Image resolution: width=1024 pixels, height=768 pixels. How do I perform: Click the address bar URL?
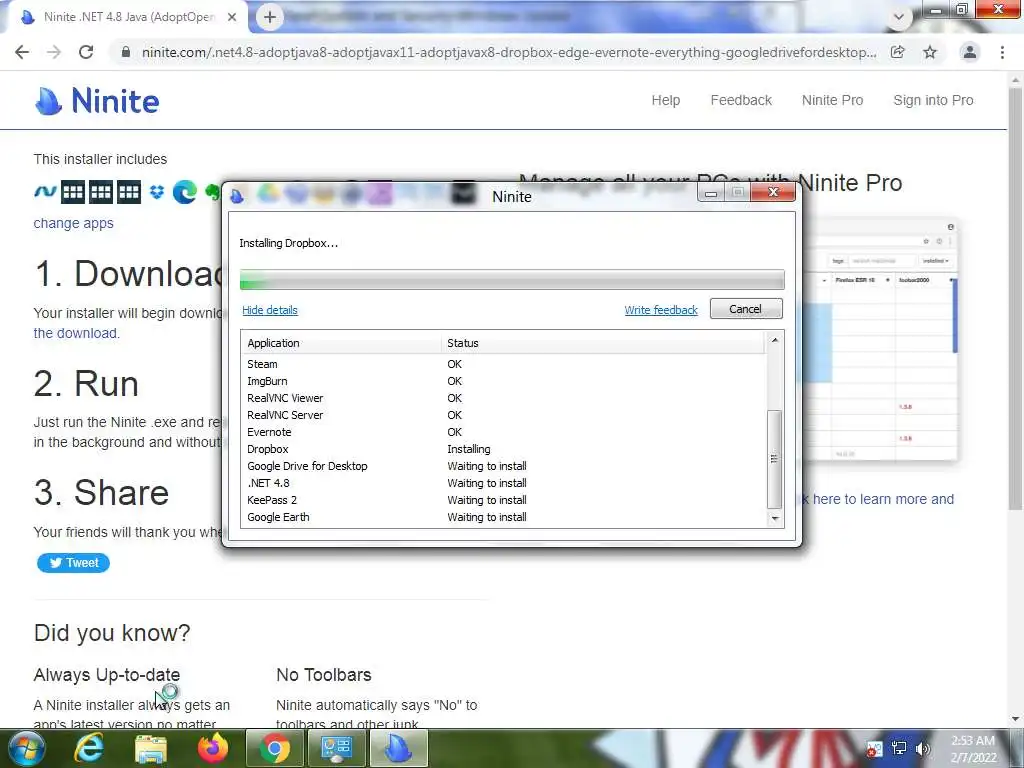coord(509,52)
